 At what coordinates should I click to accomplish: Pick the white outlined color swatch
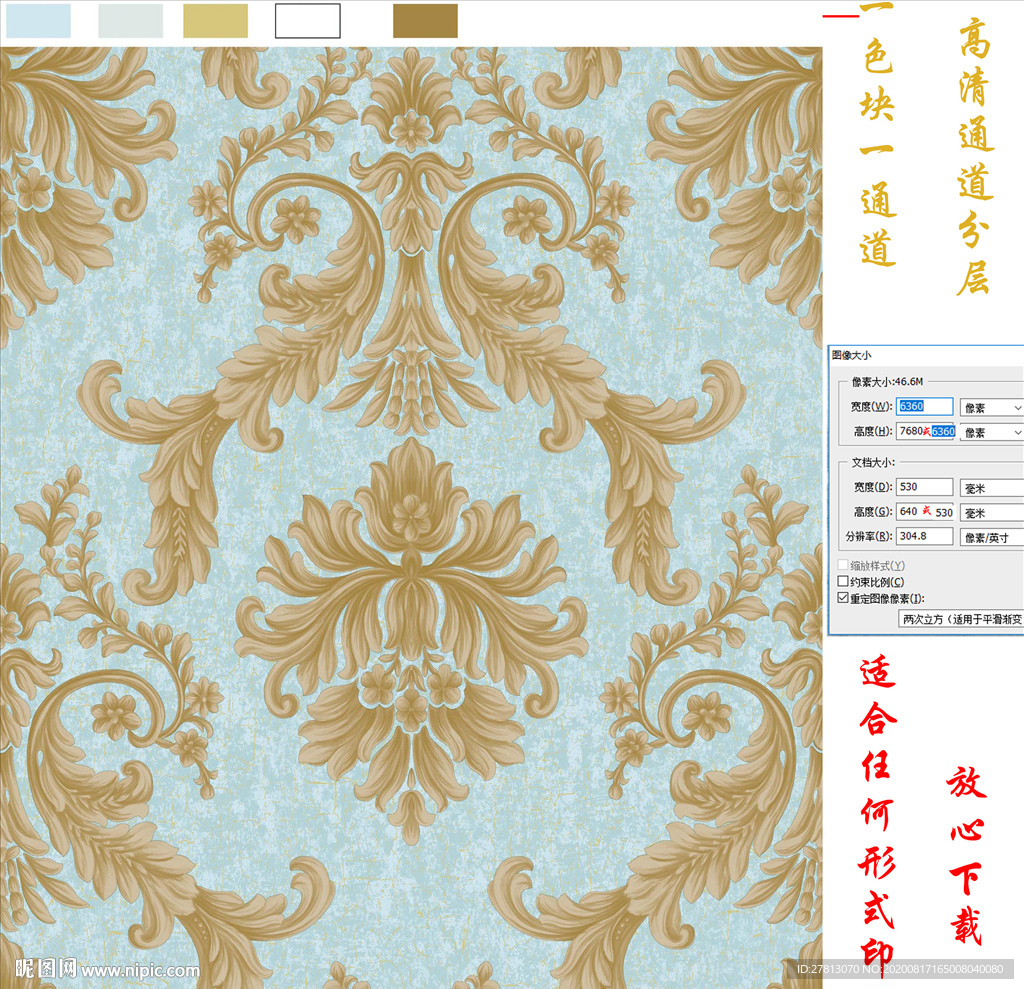point(308,21)
